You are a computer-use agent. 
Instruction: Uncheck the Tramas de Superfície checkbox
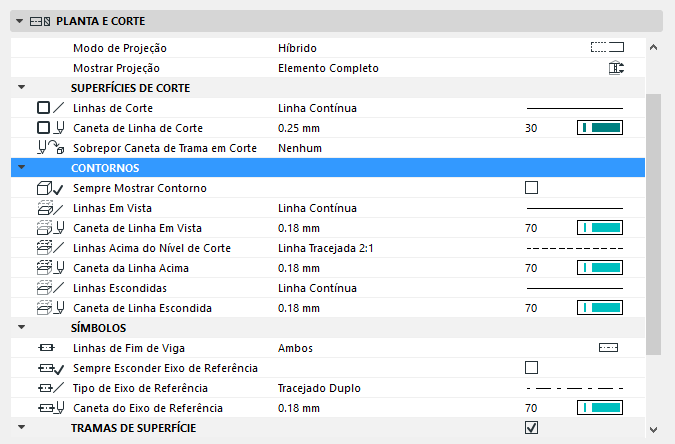pyautogui.click(x=531, y=428)
